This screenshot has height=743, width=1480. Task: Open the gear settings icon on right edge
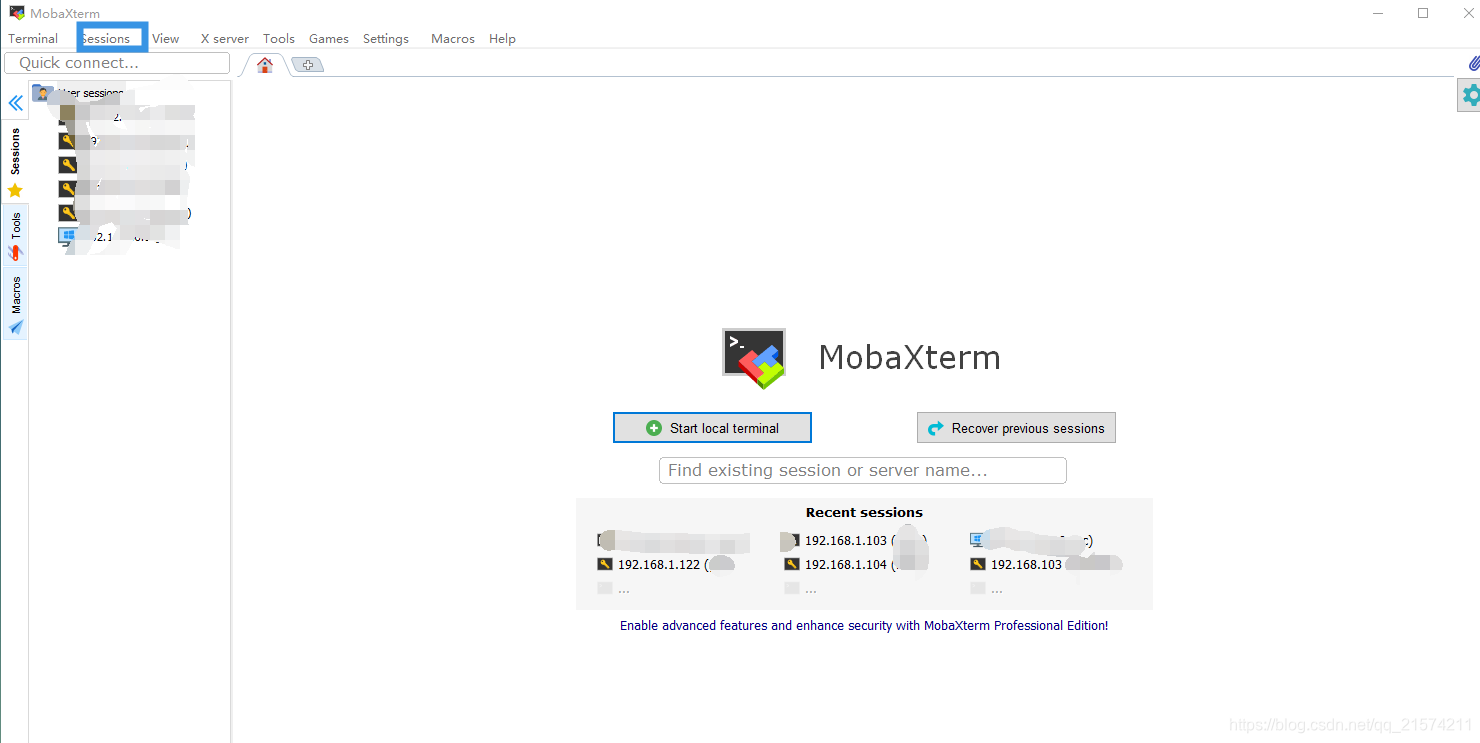(1470, 95)
